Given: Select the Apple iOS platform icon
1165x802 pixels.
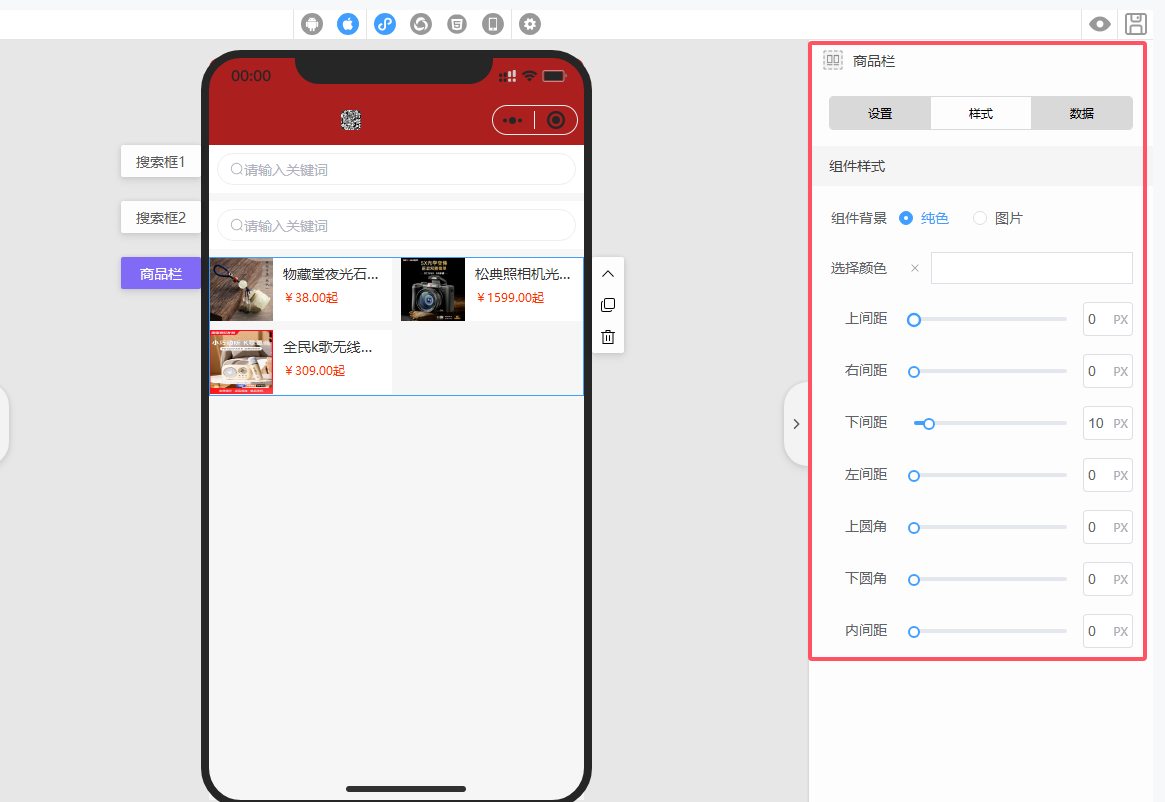Looking at the screenshot, I should [x=348, y=24].
